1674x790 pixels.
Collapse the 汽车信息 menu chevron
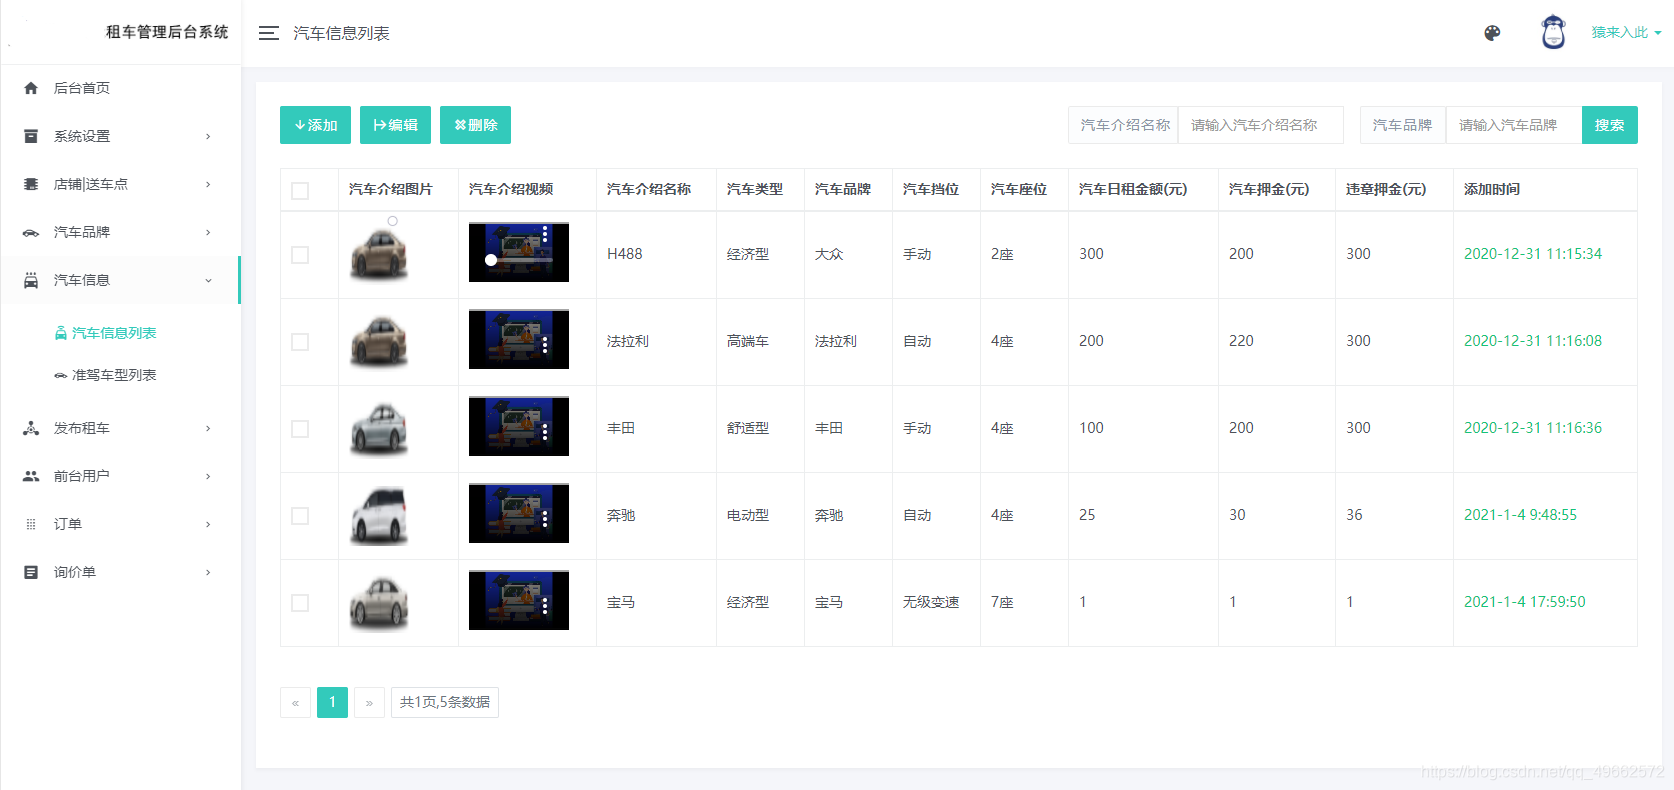(208, 280)
